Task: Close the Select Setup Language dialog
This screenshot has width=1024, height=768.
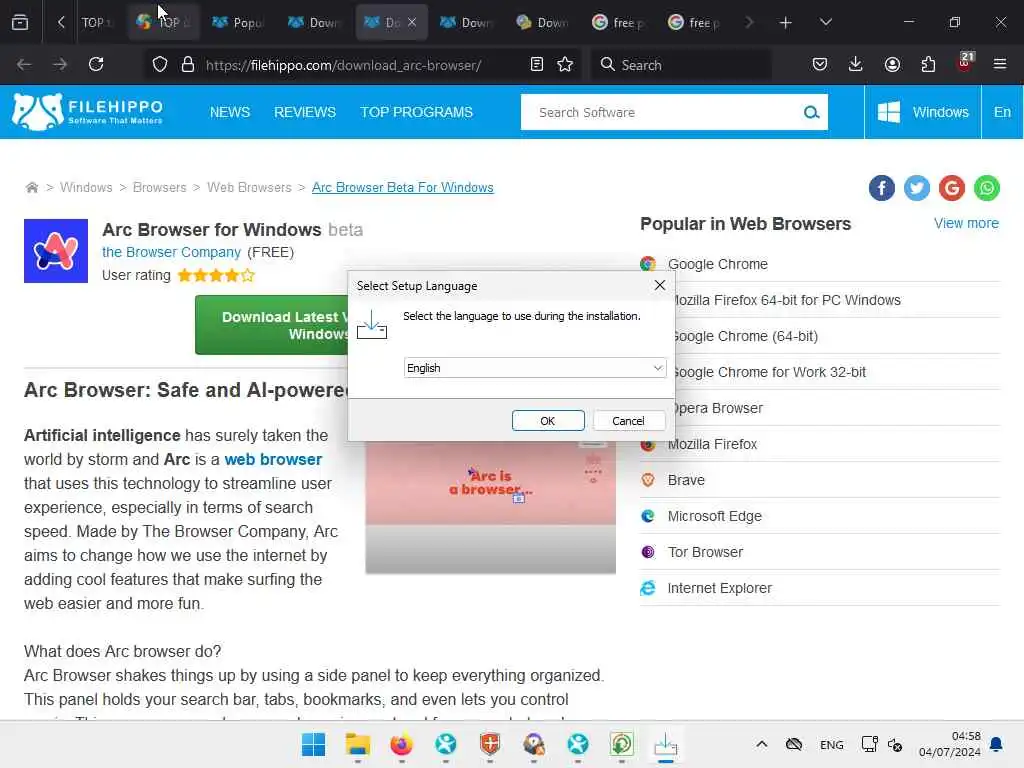Action: [x=660, y=285]
